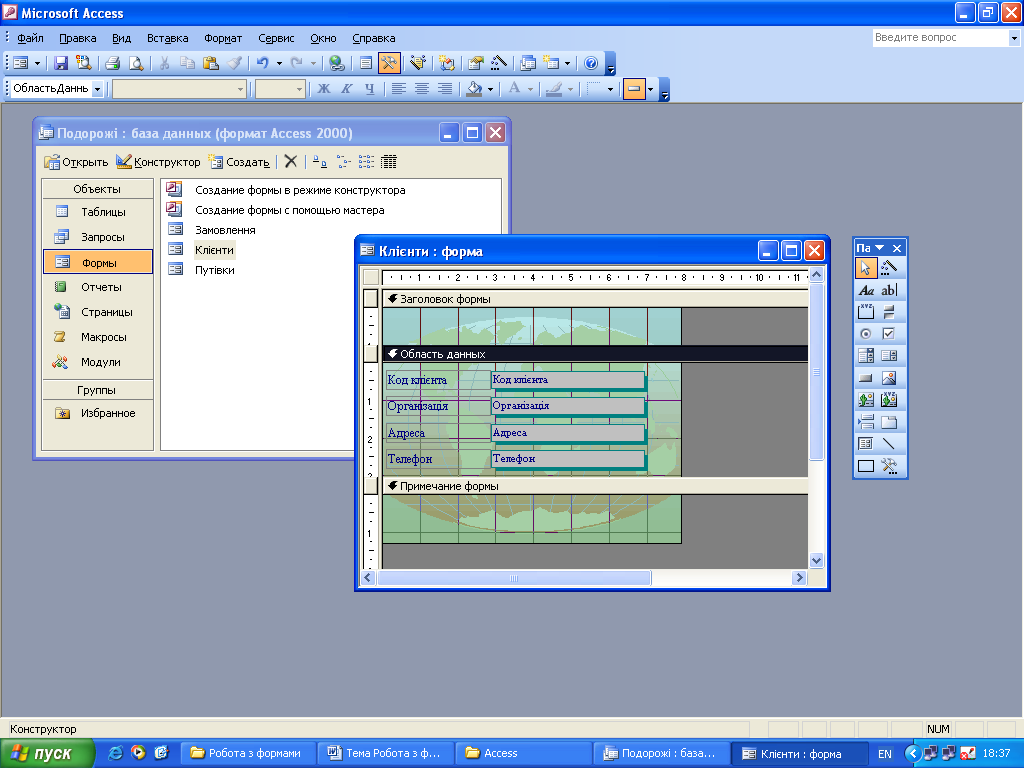This screenshot has width=1024, height=768.
Task: Click the Save icon in the main toolbar
Action: coord(61,63)
